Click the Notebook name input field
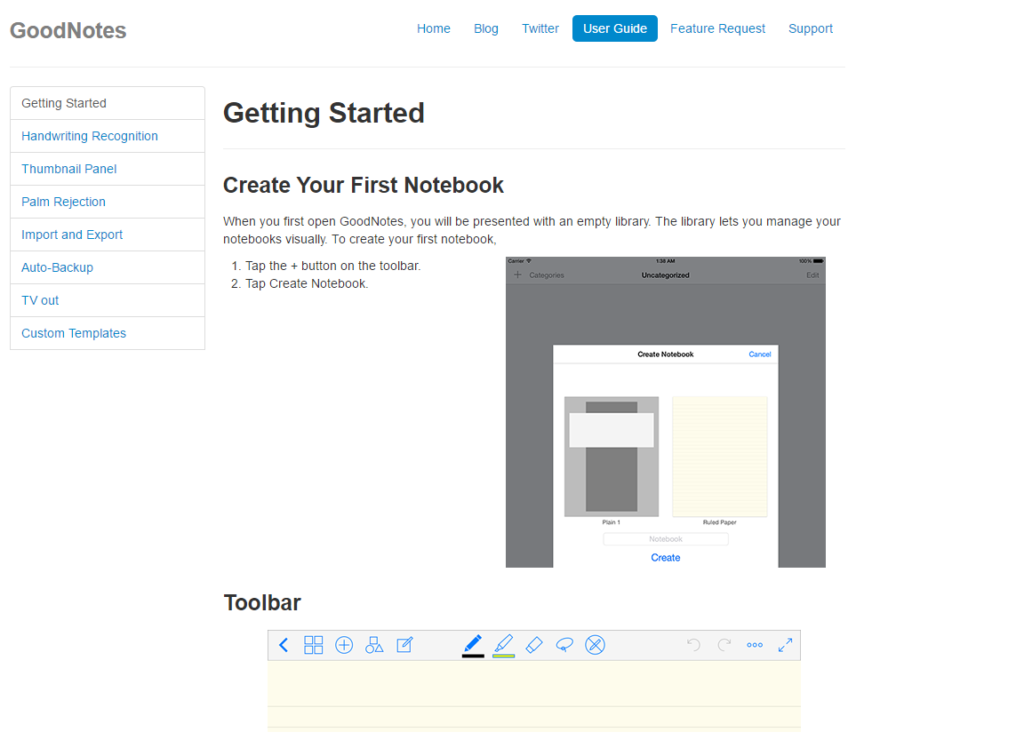Viewport: 1024px width, 740px height. click(665, 539)
